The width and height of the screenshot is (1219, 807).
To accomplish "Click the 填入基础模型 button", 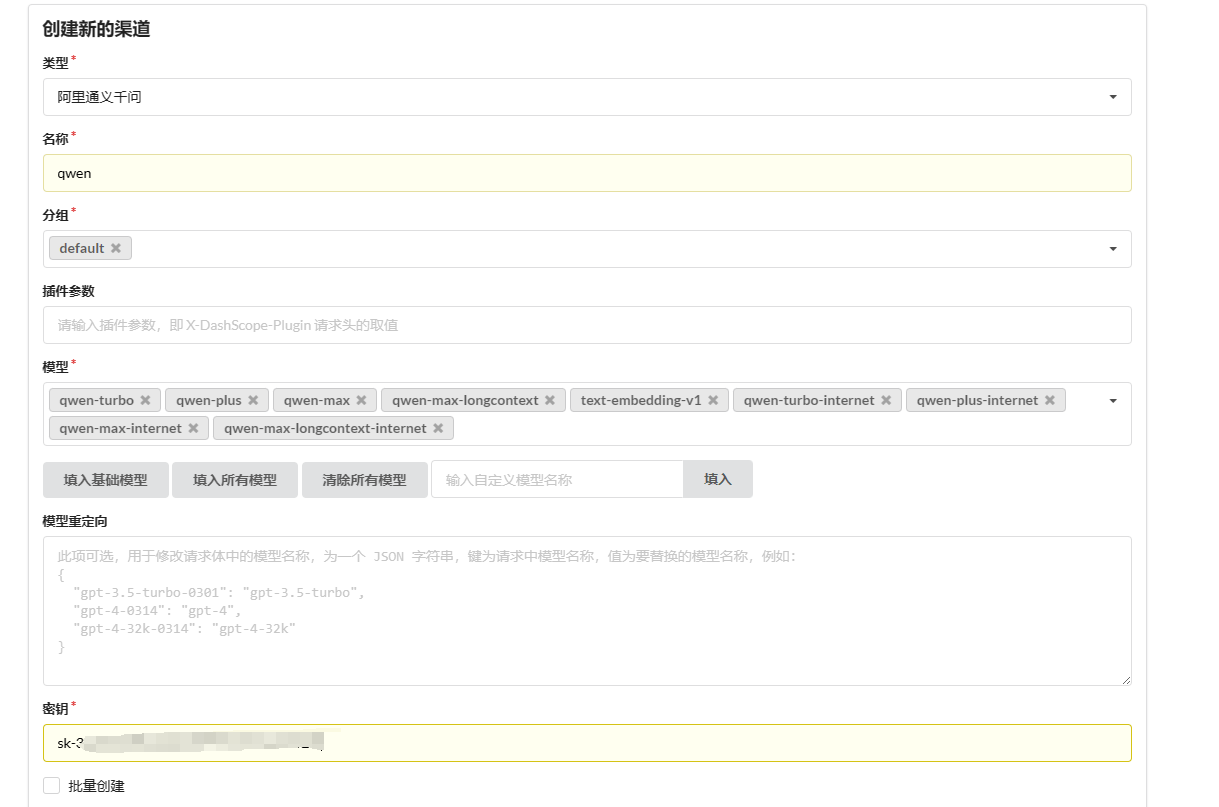I will [x=106, y=480].
